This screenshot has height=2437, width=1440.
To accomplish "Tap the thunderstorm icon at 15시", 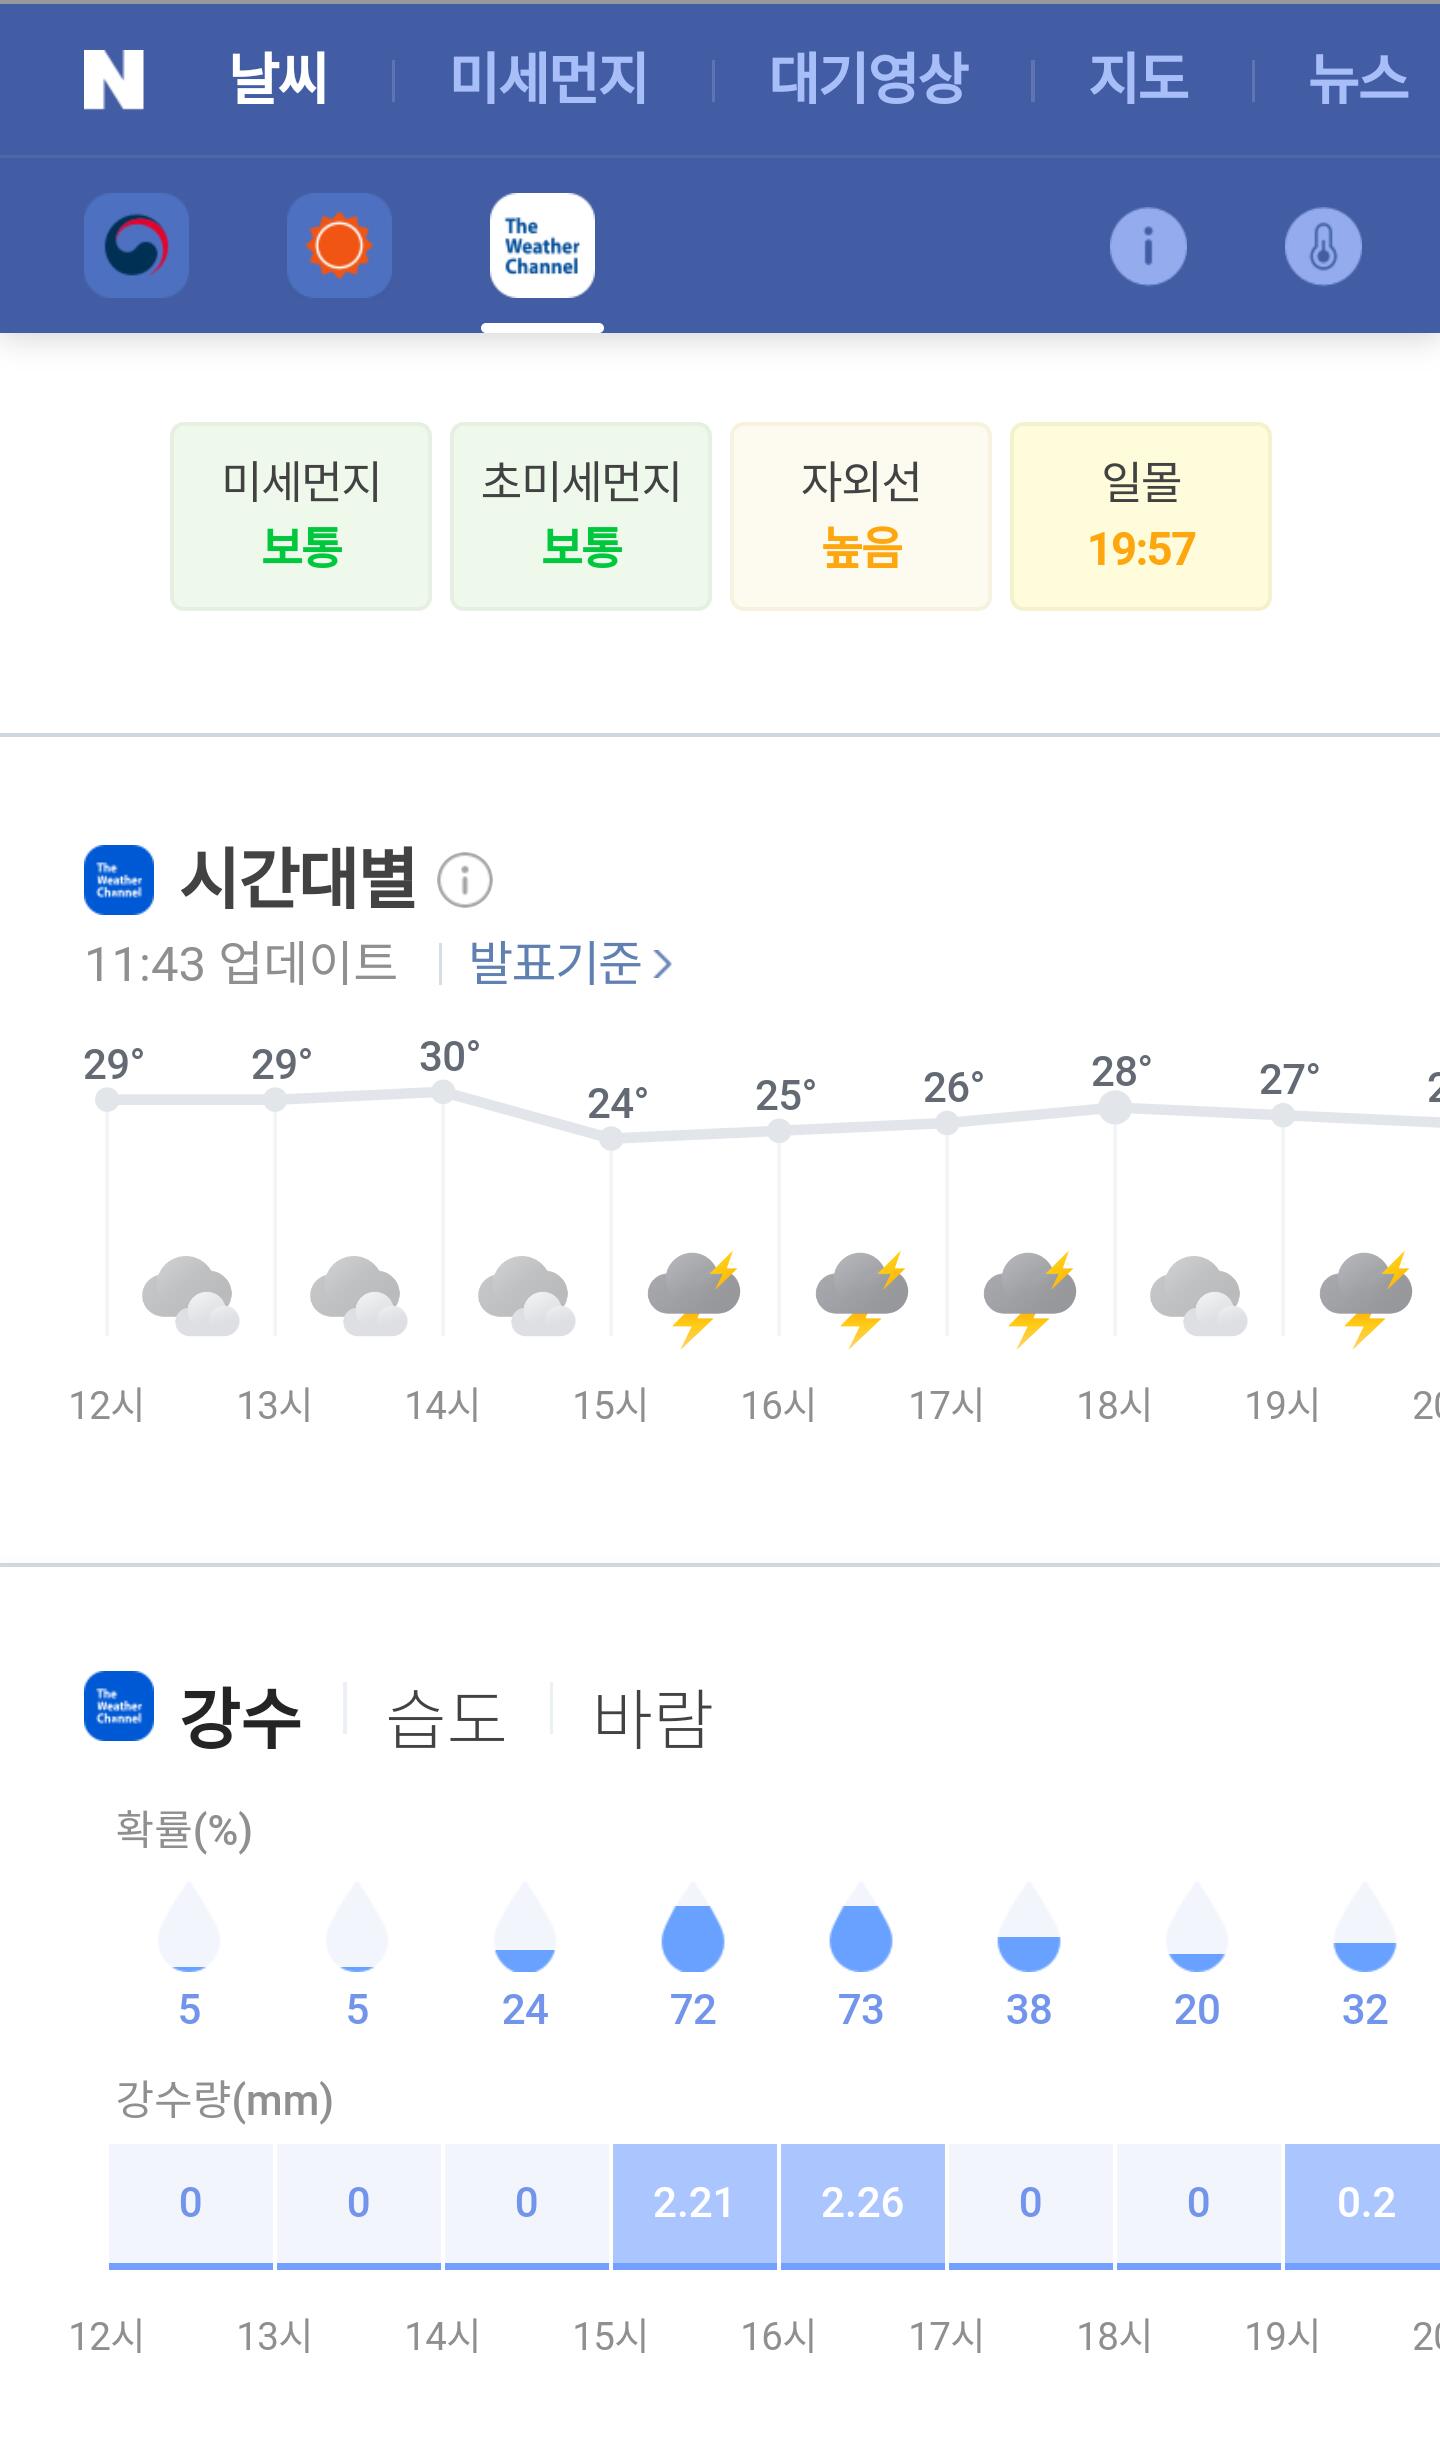I will coord(694,1296).
